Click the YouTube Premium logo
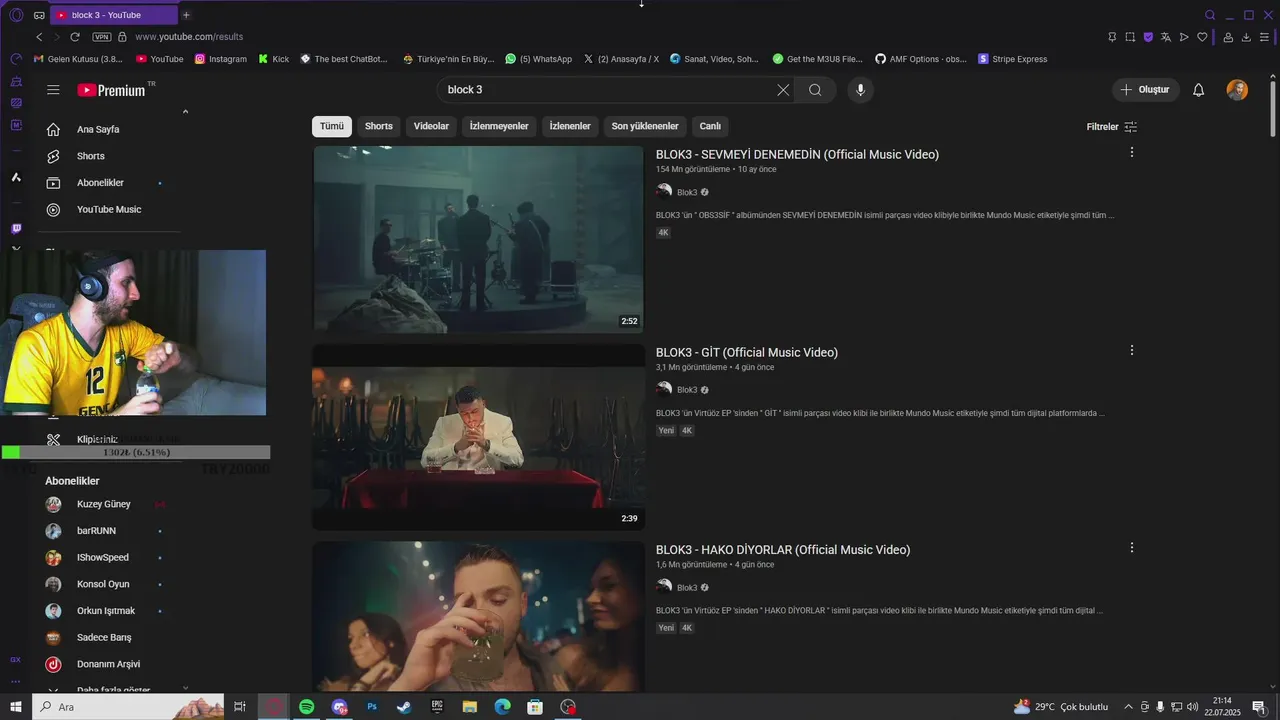The image size is (1280, 720). point(111,90)
